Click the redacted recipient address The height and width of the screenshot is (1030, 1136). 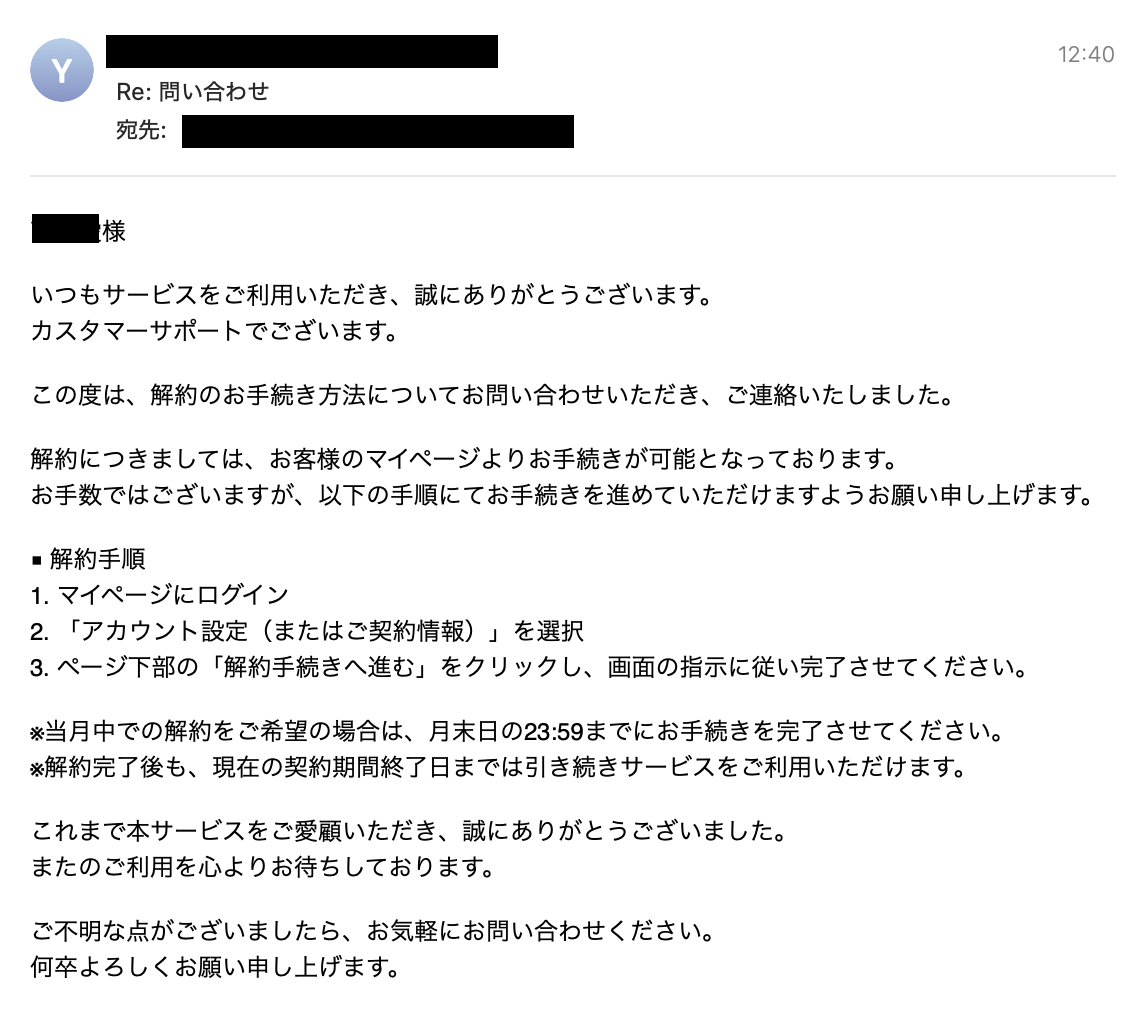pyautogui.click(x=377, y=131)
